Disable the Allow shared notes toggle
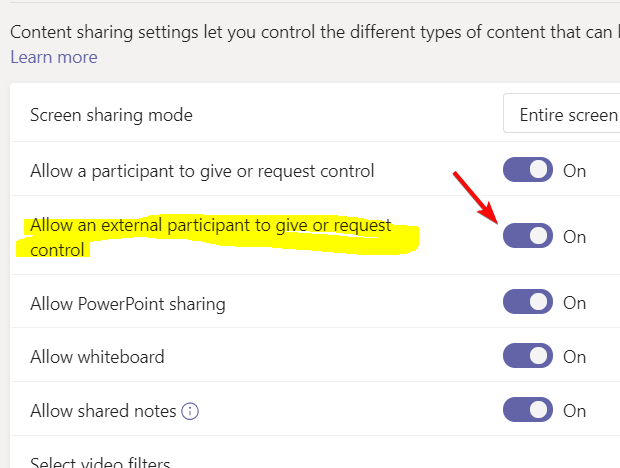 coord(527,410)
